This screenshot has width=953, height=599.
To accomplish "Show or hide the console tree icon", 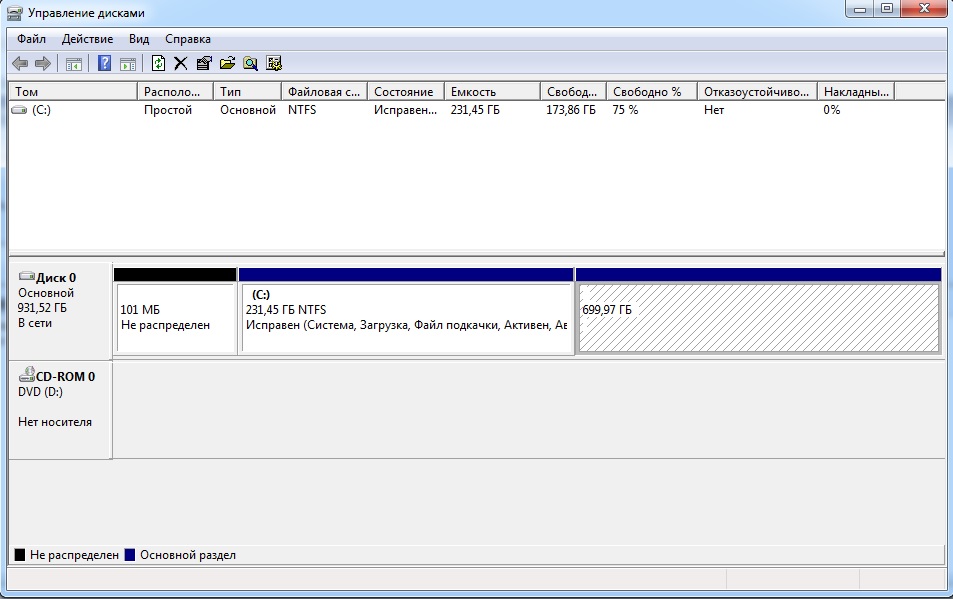I will tap(74, 64).
